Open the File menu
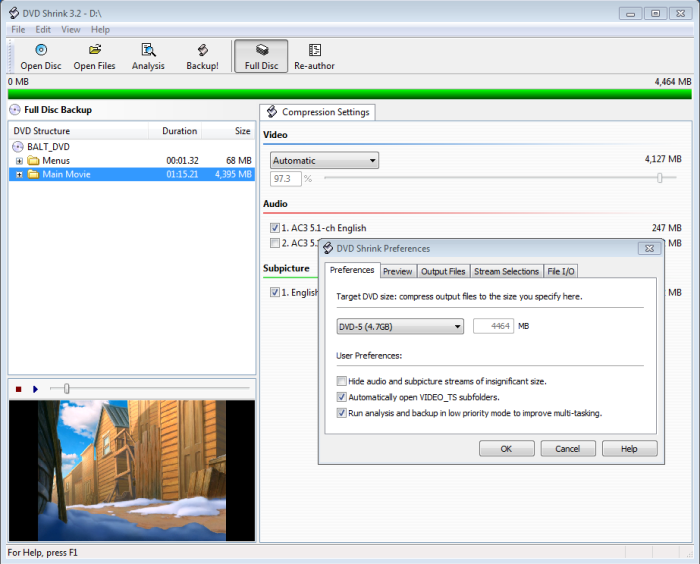700x564 pixels. [x=18, y=29]
